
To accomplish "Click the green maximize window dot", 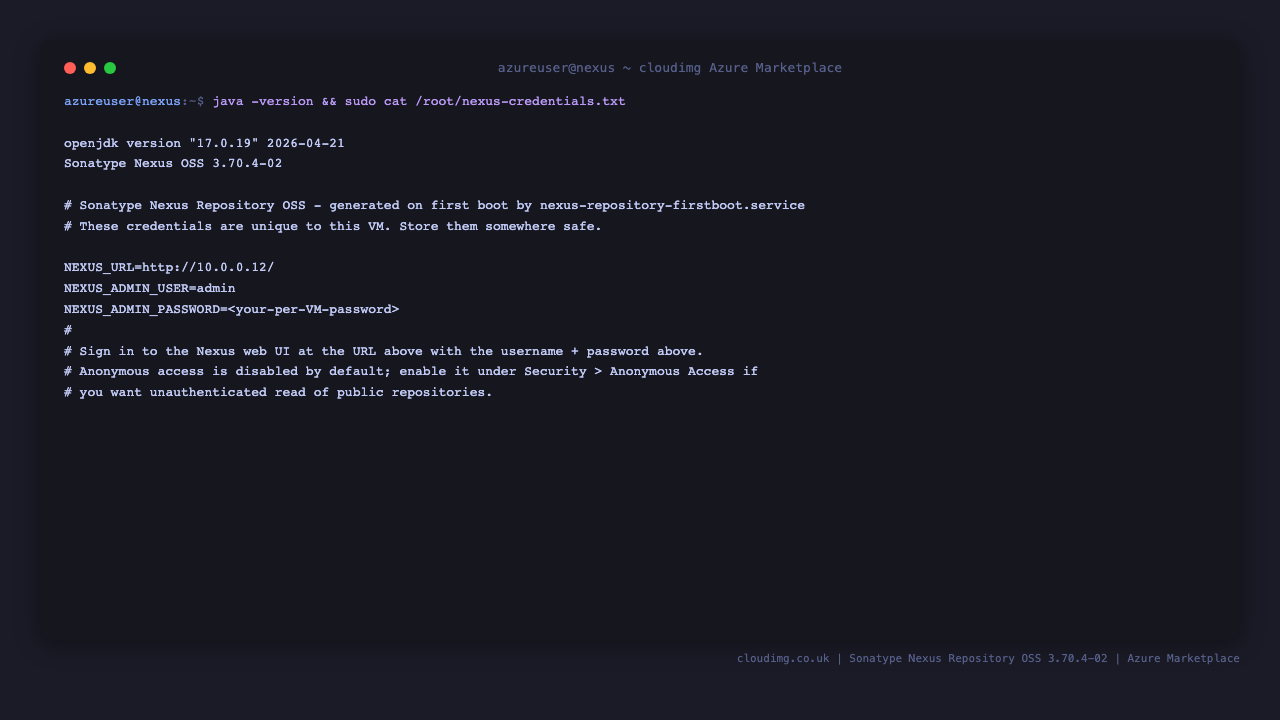I will [x=110, y=68].
